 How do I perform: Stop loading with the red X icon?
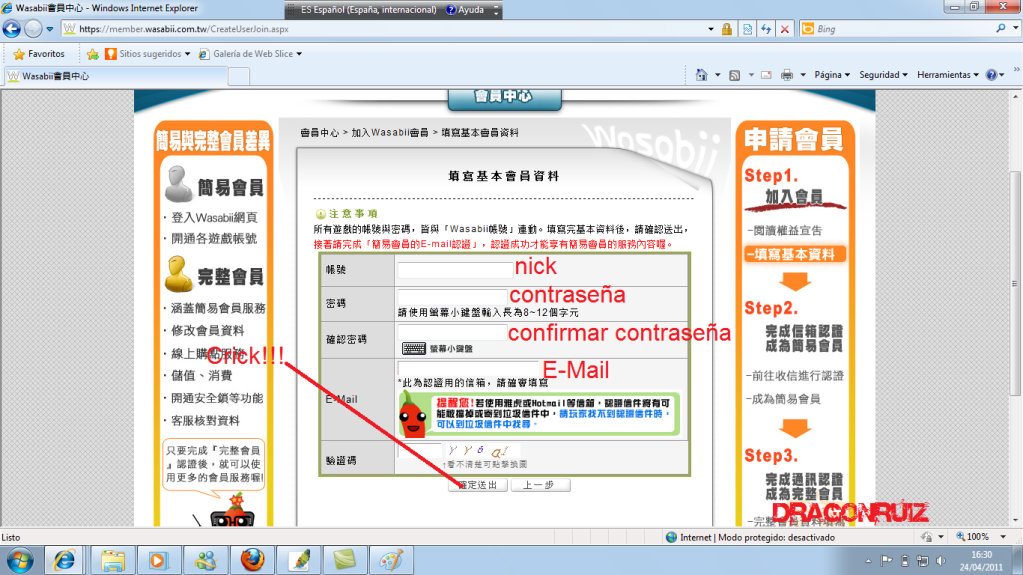point(785,29)
